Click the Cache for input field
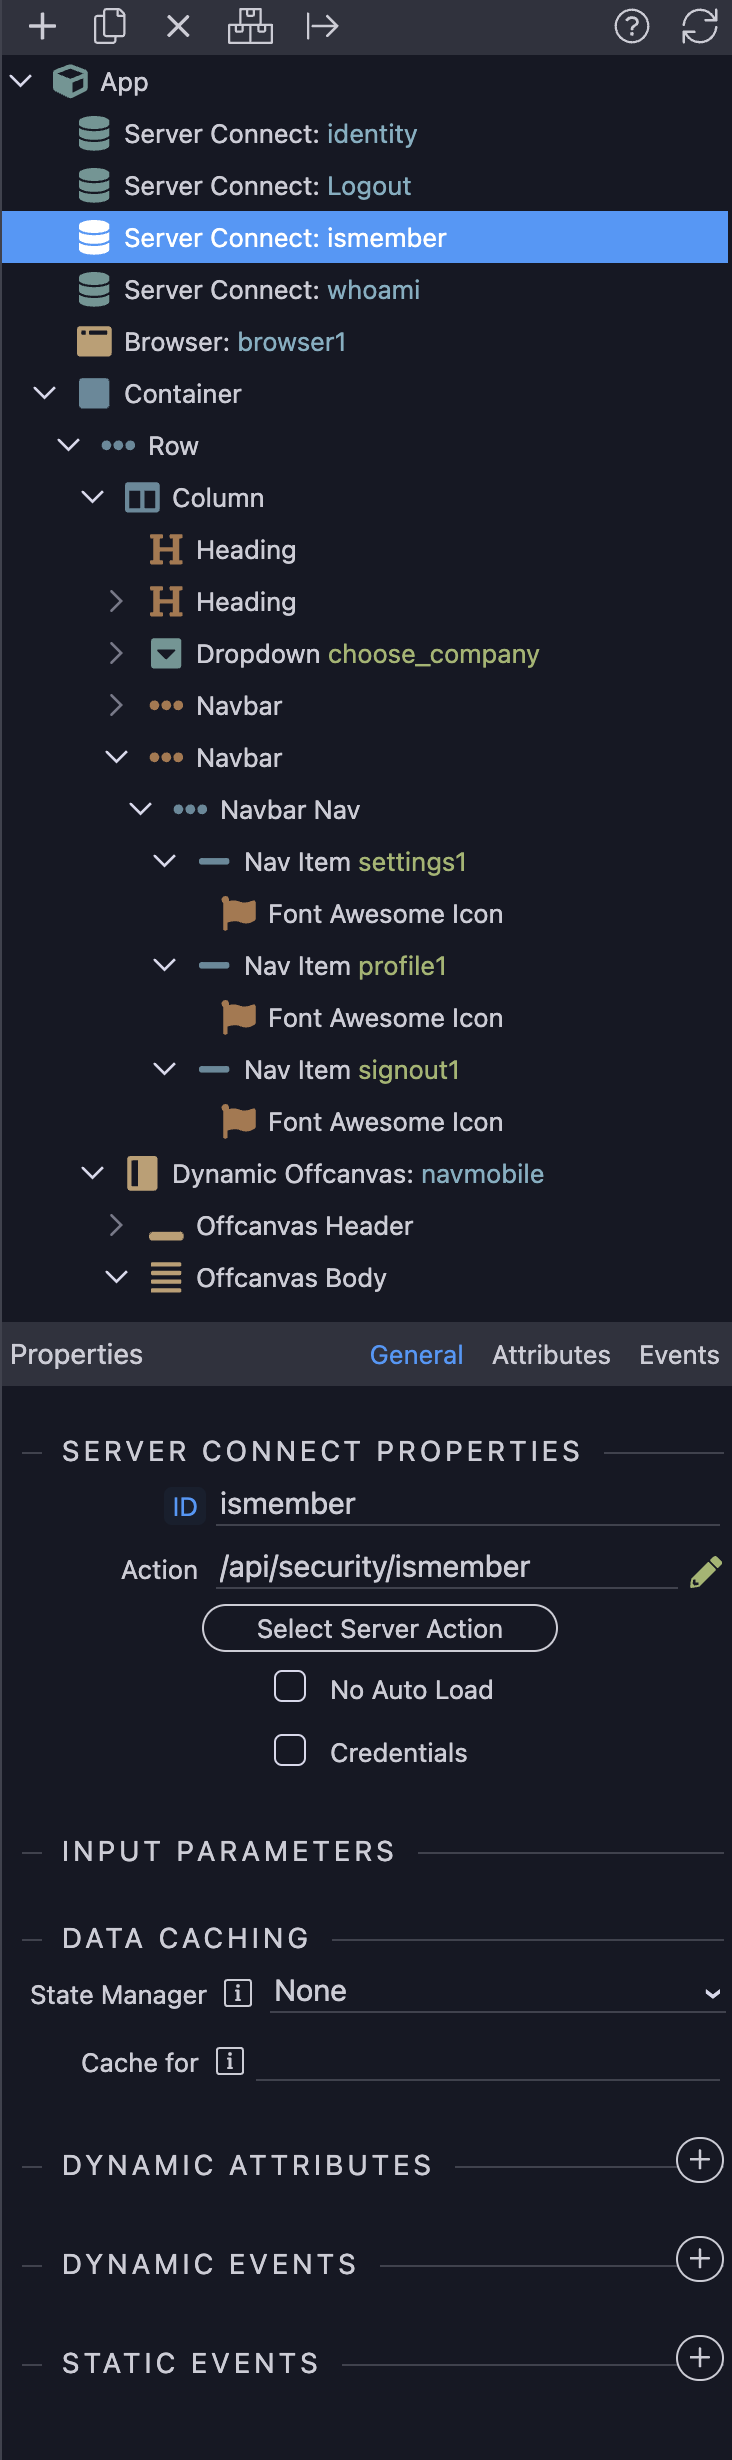 click(x=488, y=2062)
